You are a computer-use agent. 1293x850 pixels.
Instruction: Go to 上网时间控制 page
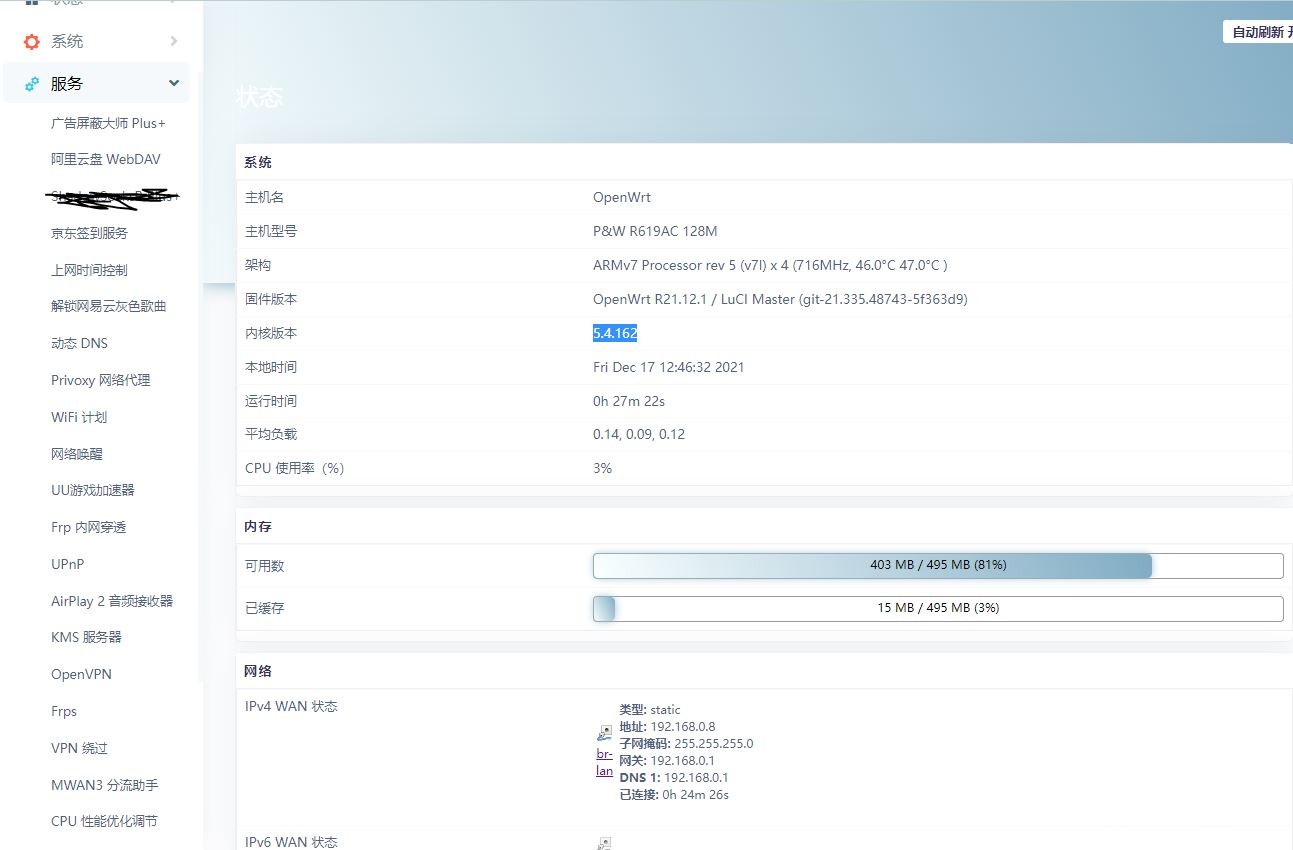coord(89,270)
